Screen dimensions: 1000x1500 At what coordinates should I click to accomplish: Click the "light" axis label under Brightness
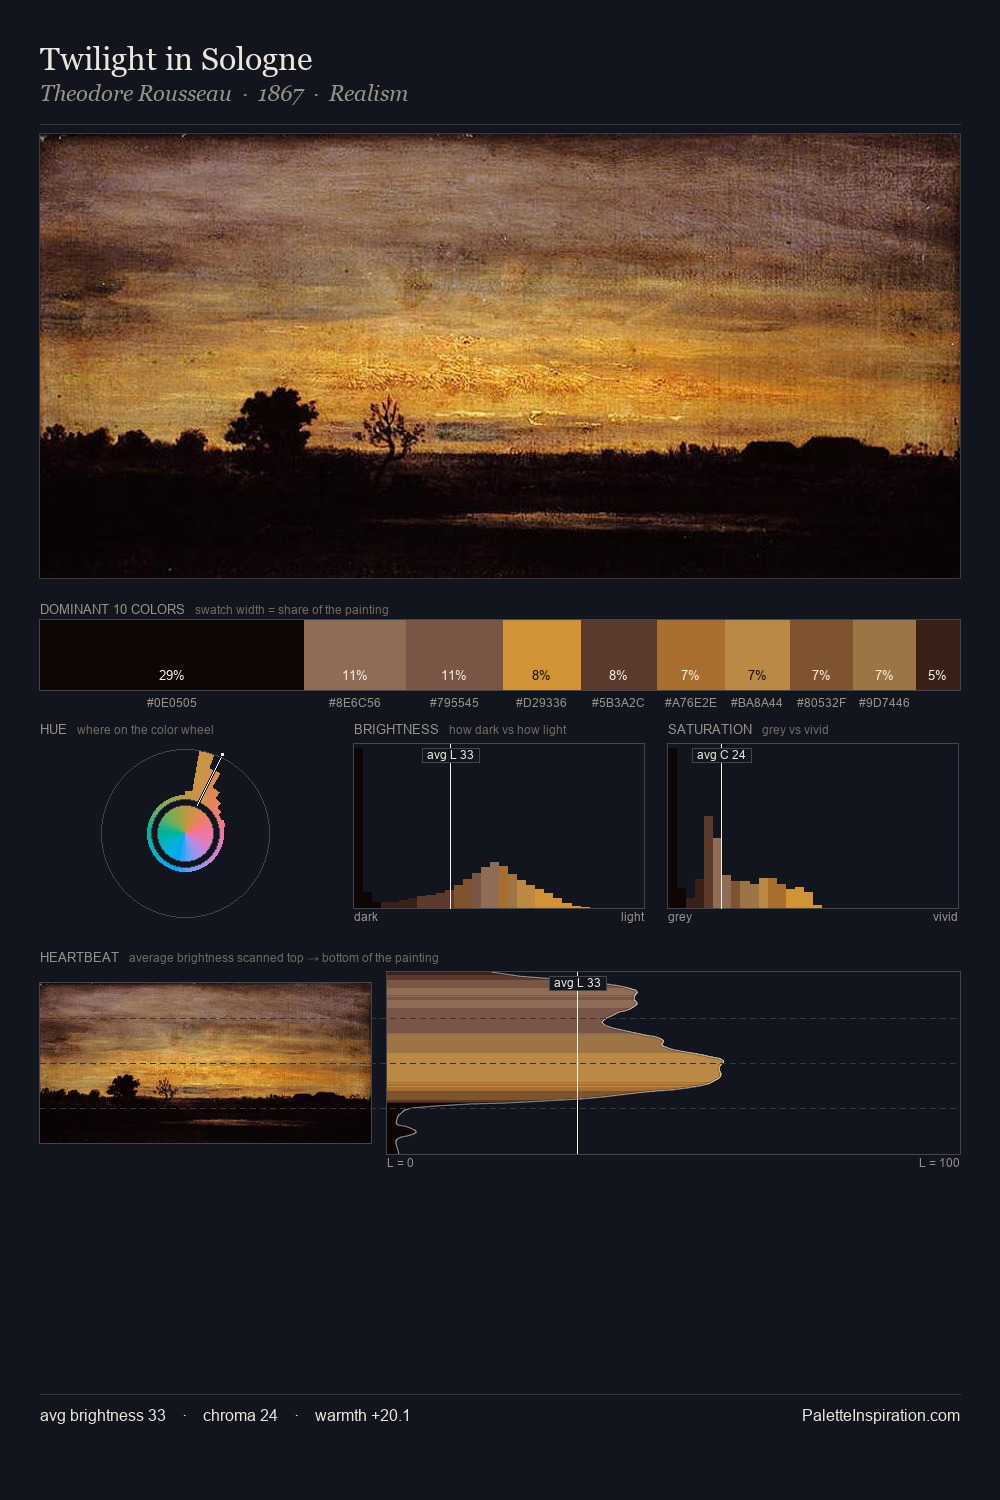pyautogui.click(x=632, y=917)
